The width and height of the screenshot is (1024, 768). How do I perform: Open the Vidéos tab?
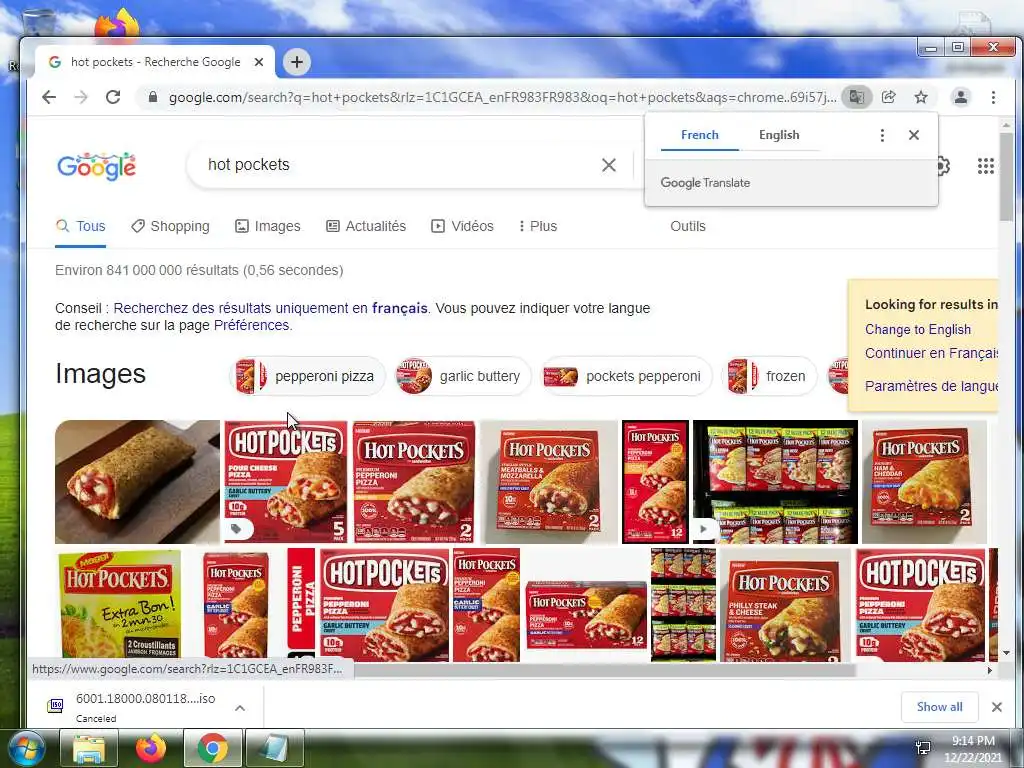pyautogui.click(x=462, y=227)
